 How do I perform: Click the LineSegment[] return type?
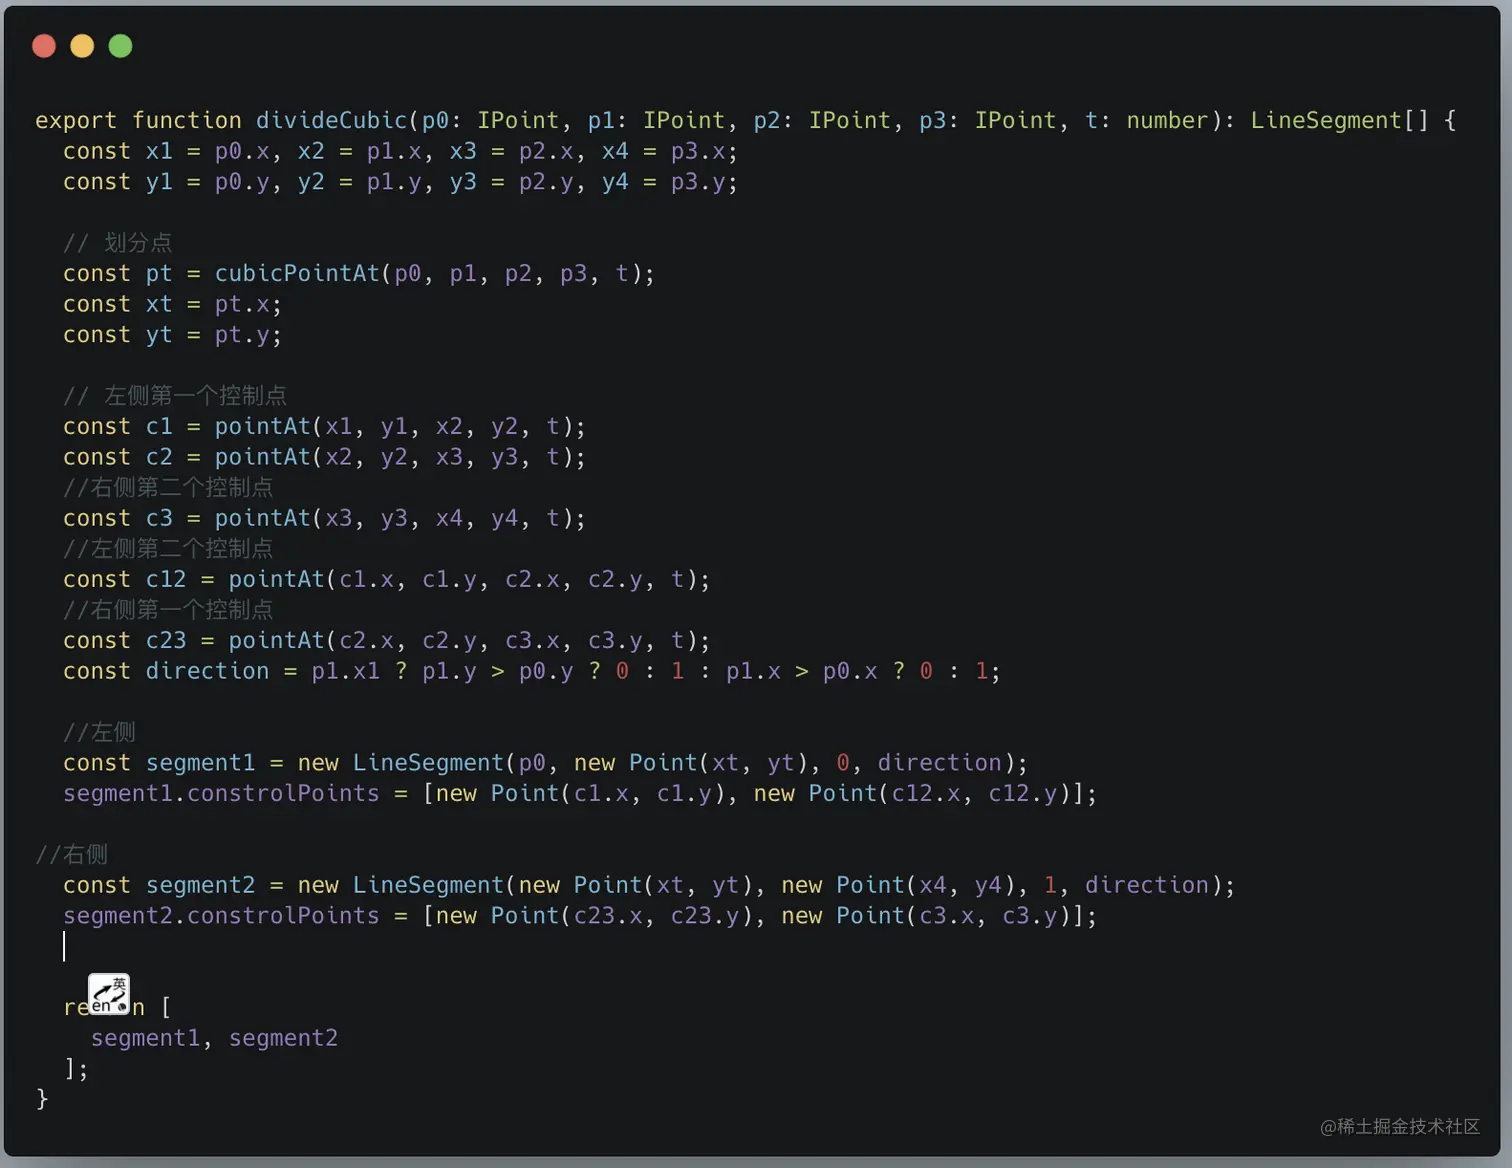pos(1340,120)
